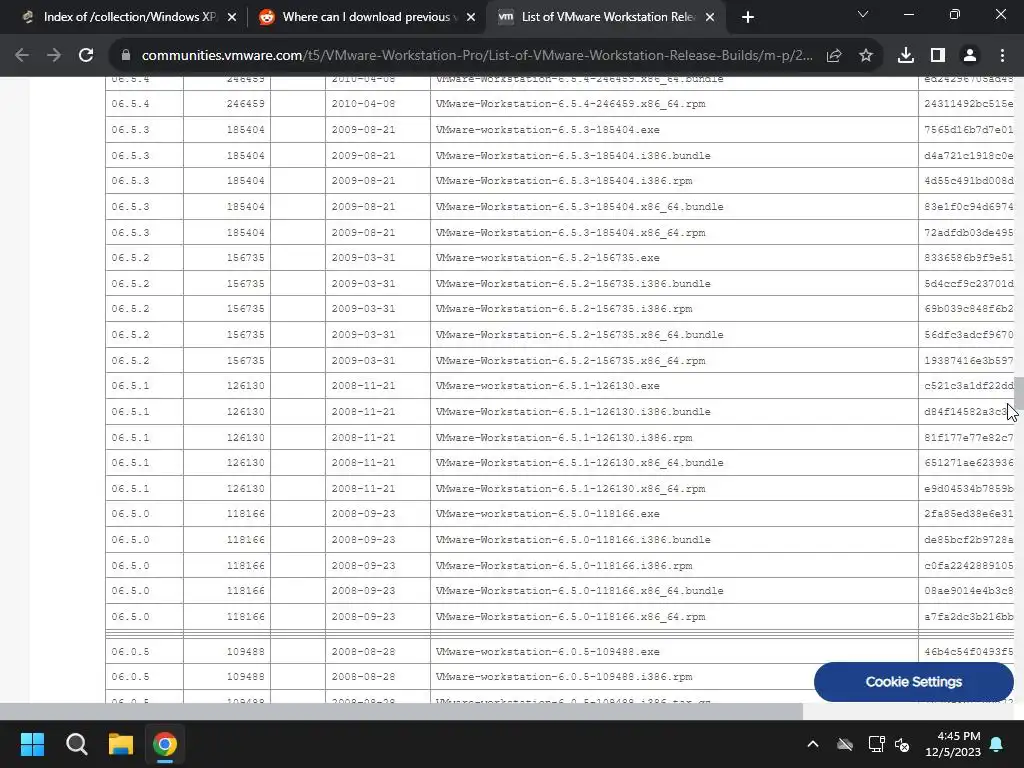Click hash starting 2fa85ed38e6e31
This screenshot has height=768, width=1024.
point(968,514)
